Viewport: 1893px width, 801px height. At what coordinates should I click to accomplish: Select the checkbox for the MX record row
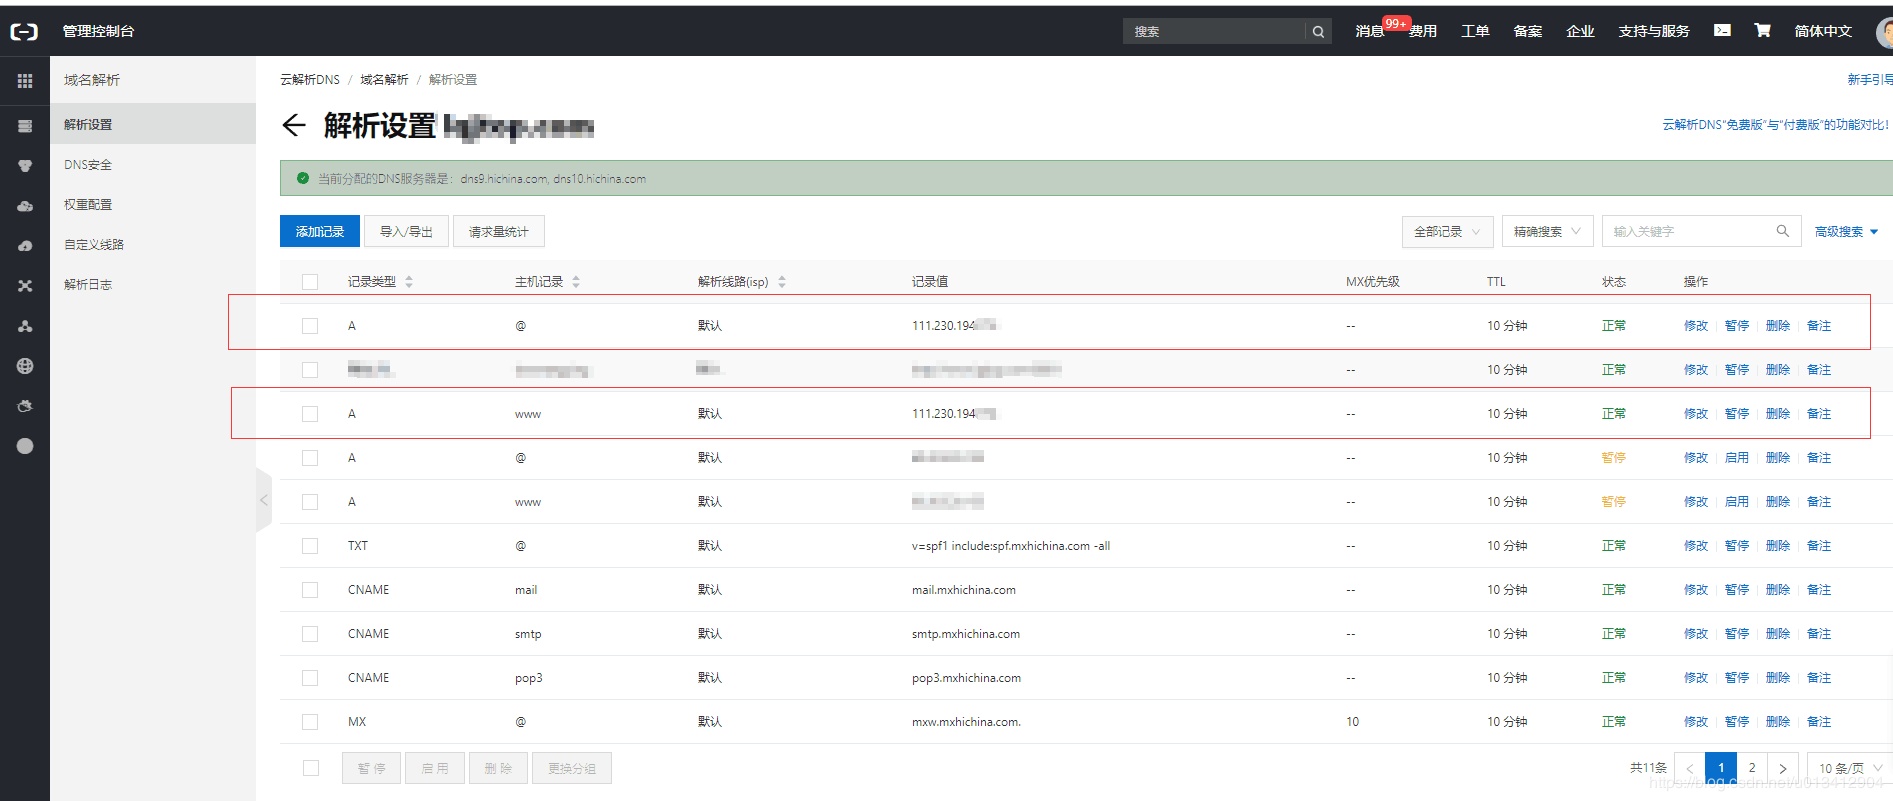[310, 722]
